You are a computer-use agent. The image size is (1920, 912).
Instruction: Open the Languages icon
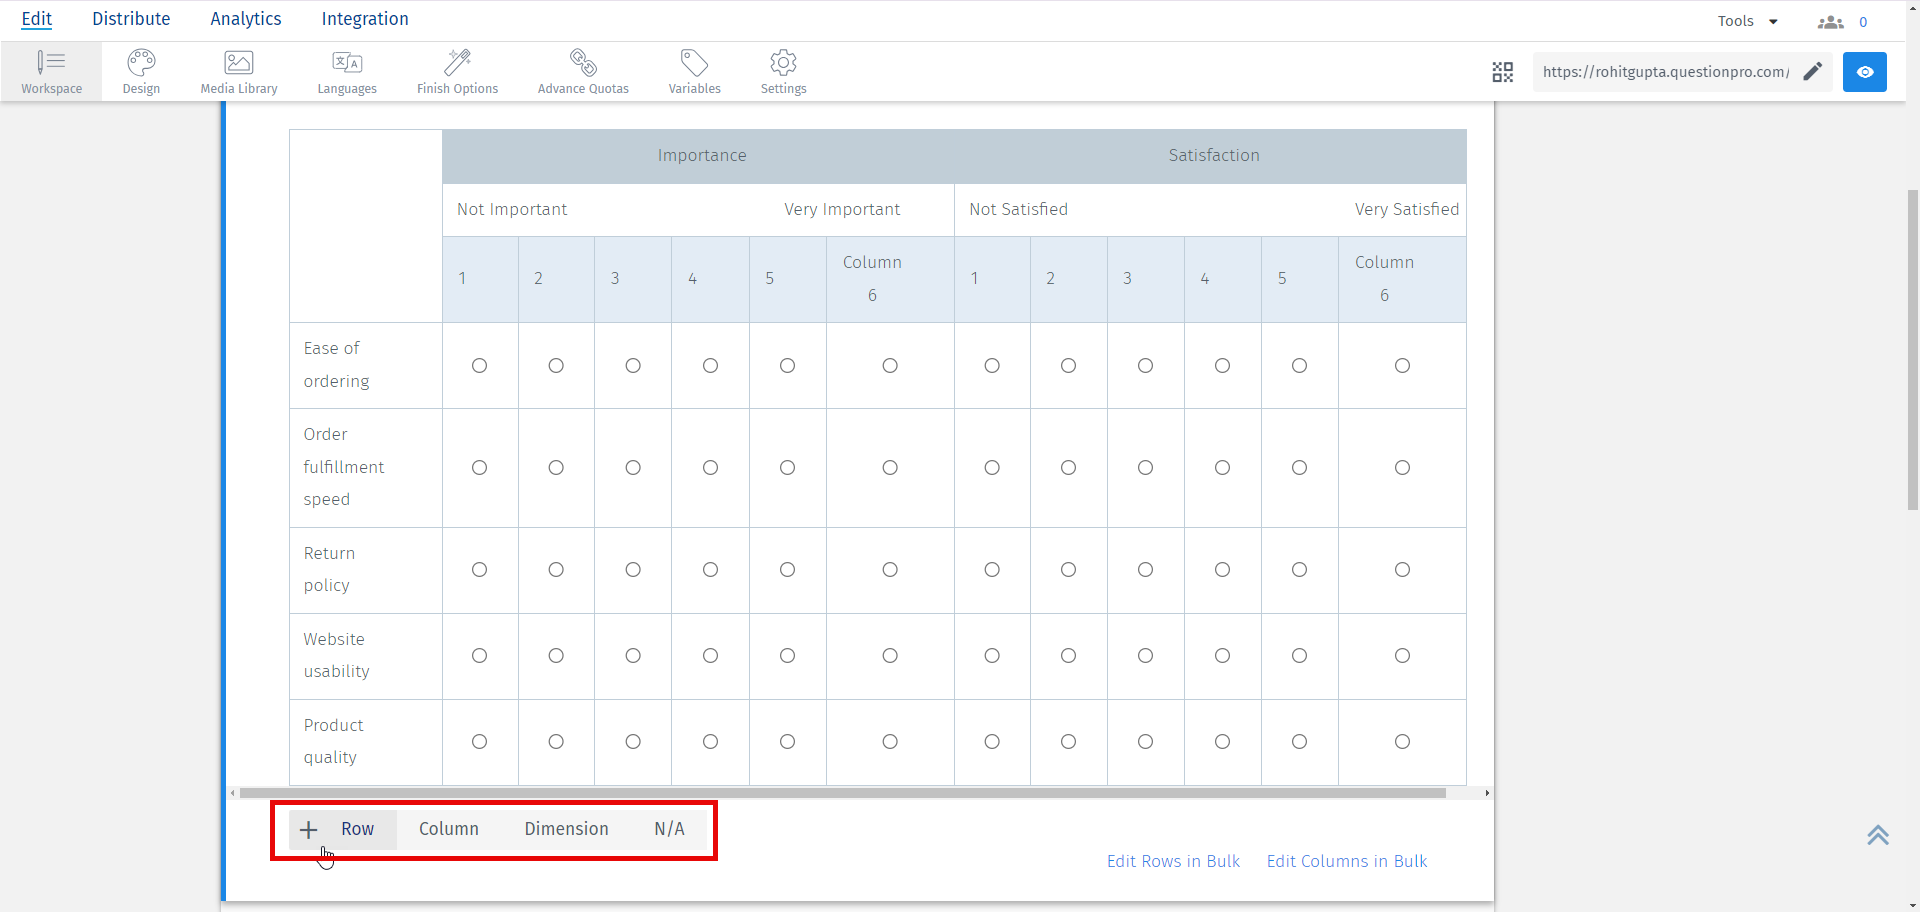[x=347, y=63]
